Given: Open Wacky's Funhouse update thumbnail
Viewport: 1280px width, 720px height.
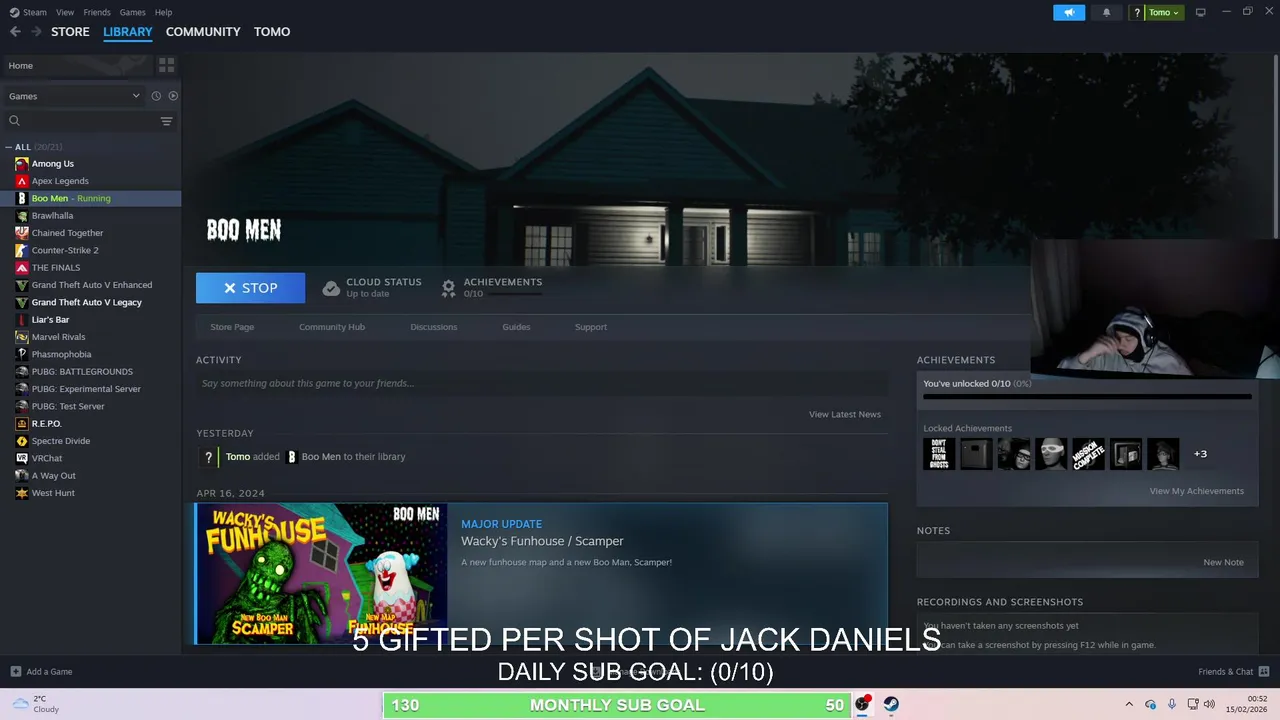Looking at the screenshot, I should point(321,574).
